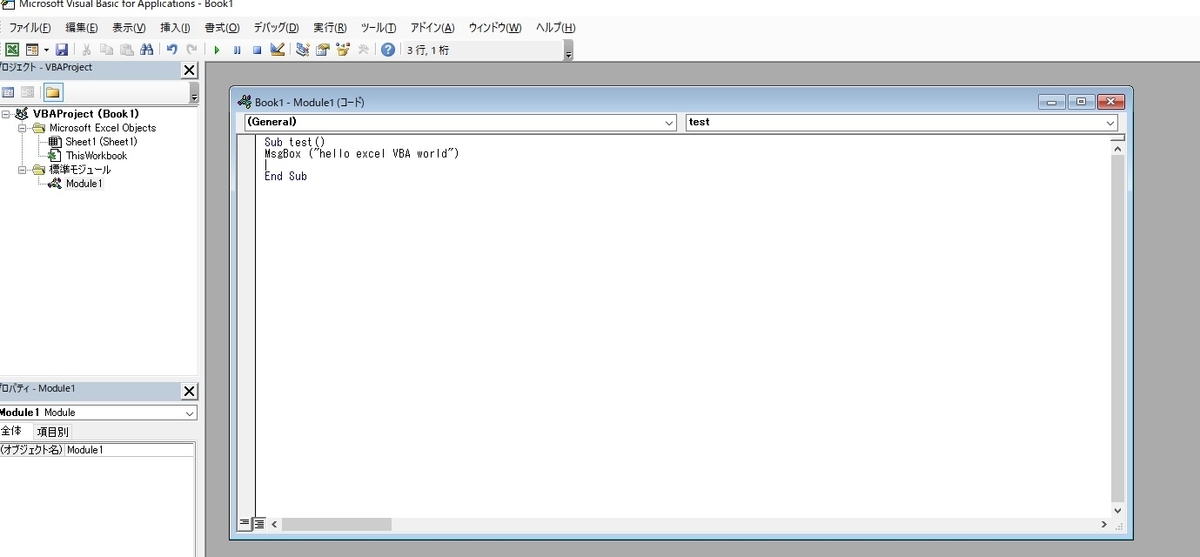1200x557 pixels.
Task: Click the horizontal scrollbar left arrow
Action: tap(274, 524)
